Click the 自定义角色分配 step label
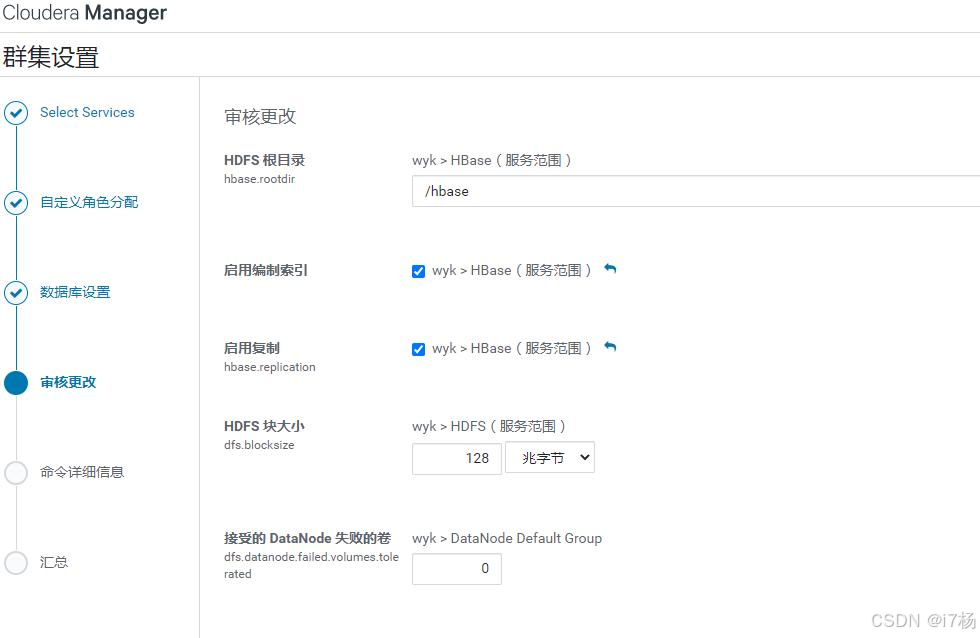This screenshot has width=980, height=638. tap(90, 202)
